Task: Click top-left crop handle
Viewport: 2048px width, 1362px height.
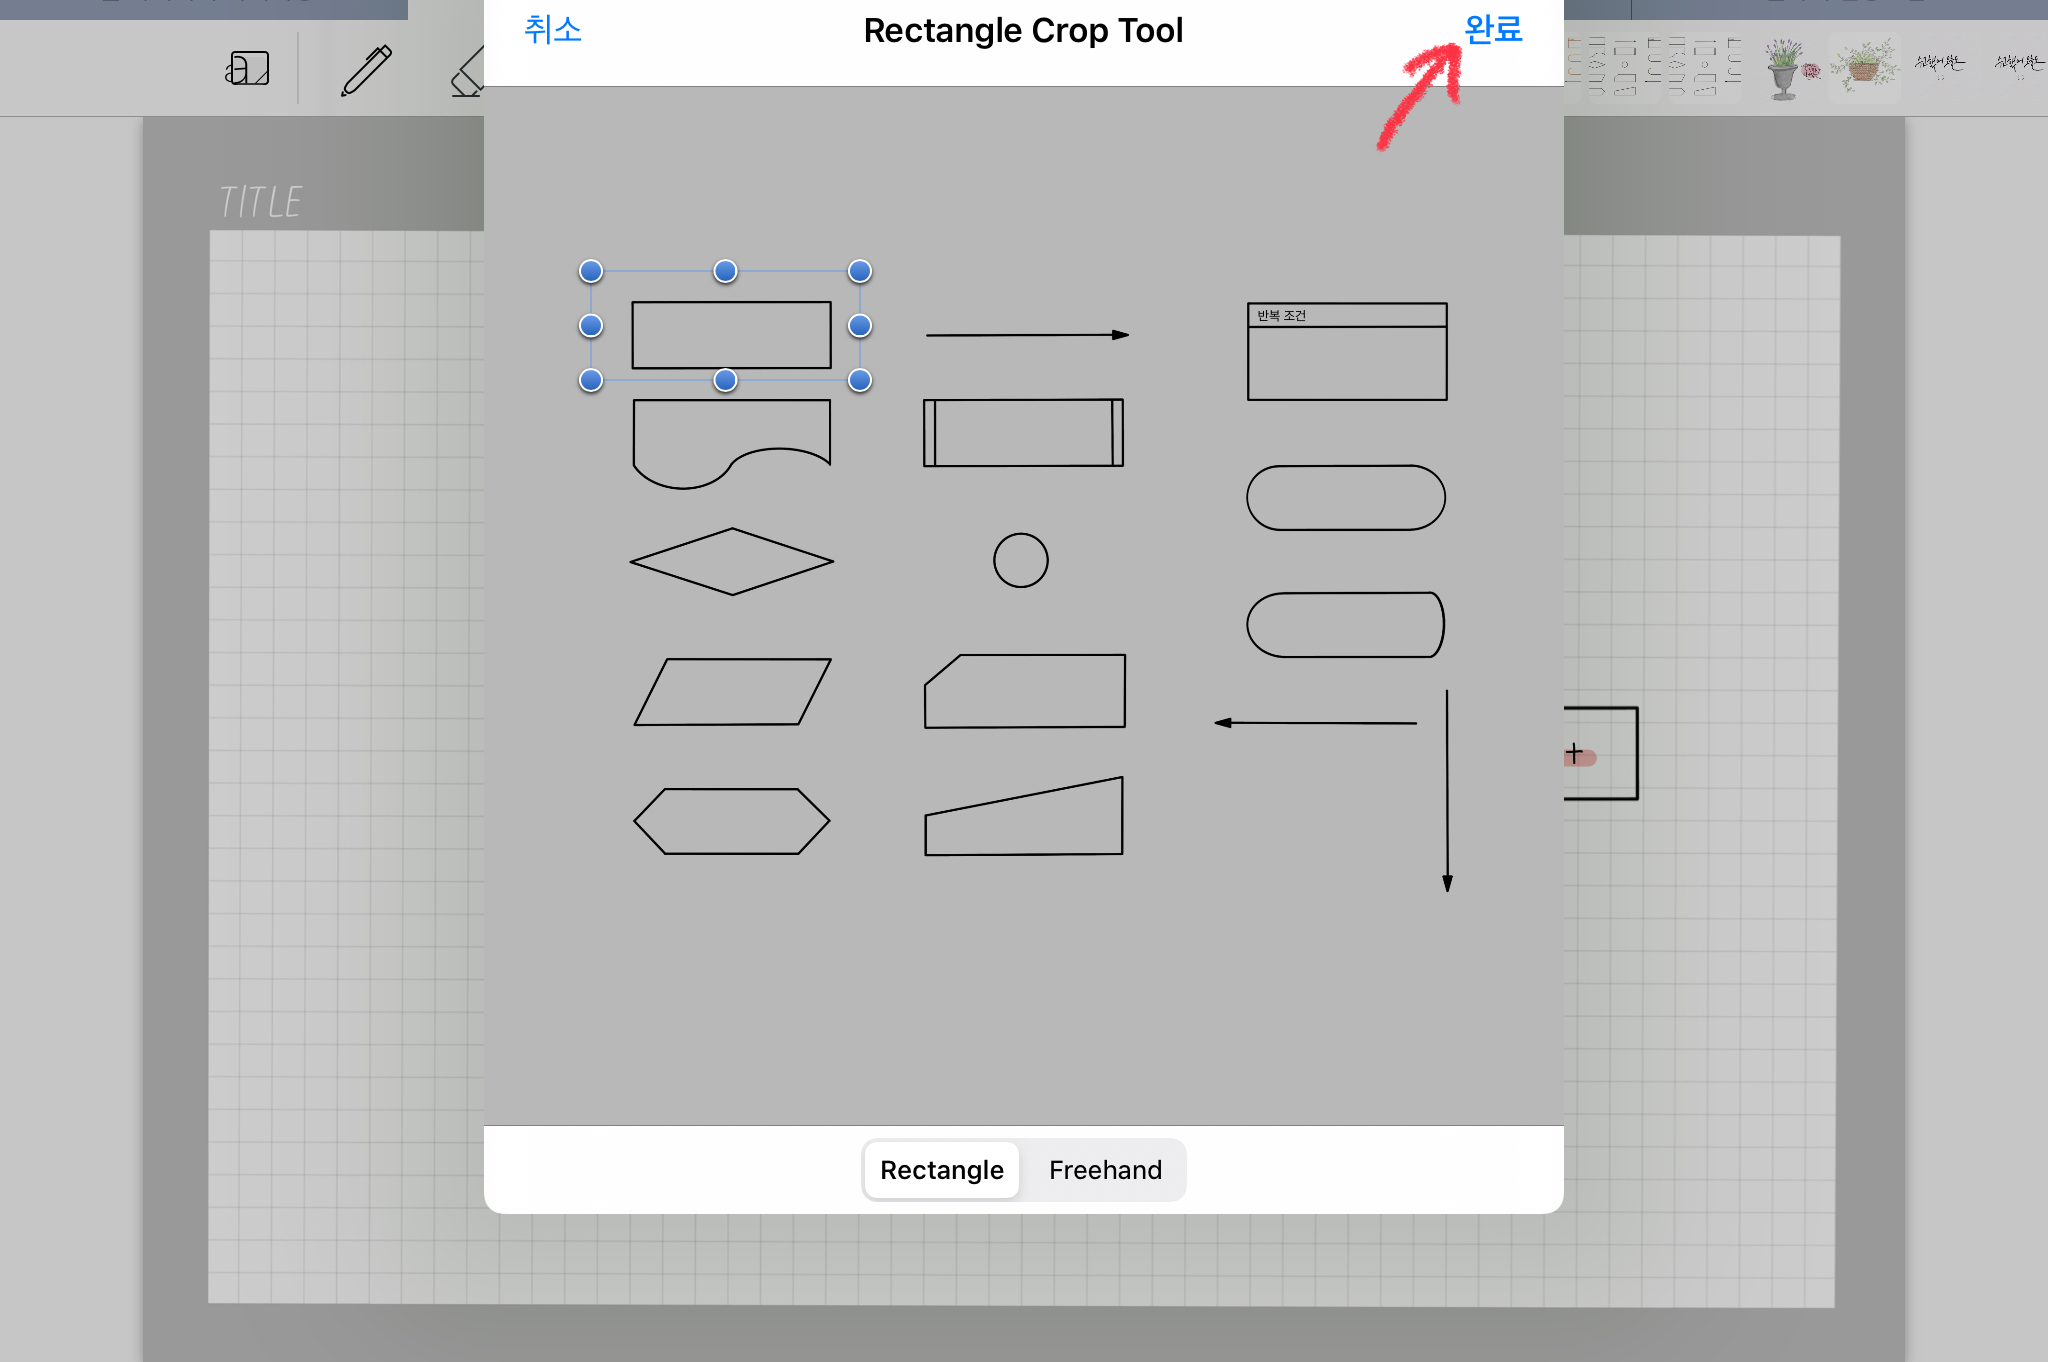Action: [591, 271]
